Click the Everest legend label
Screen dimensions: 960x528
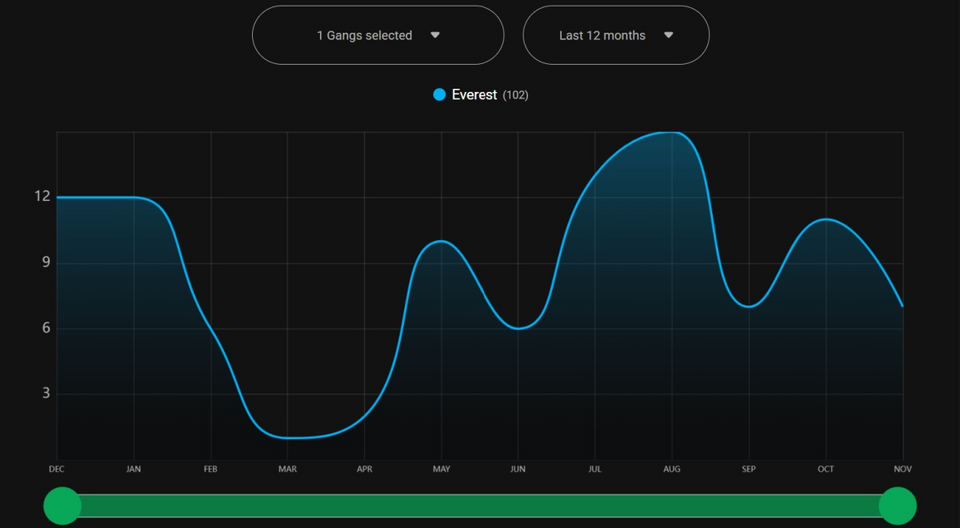click(x=474, y=95)
